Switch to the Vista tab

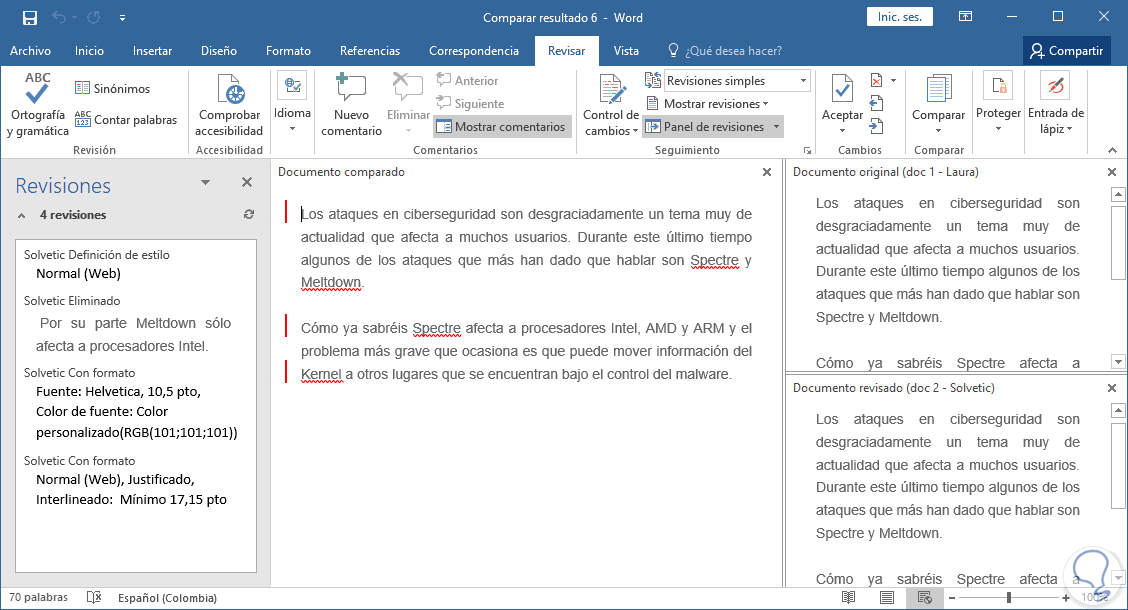click(626, 50)
